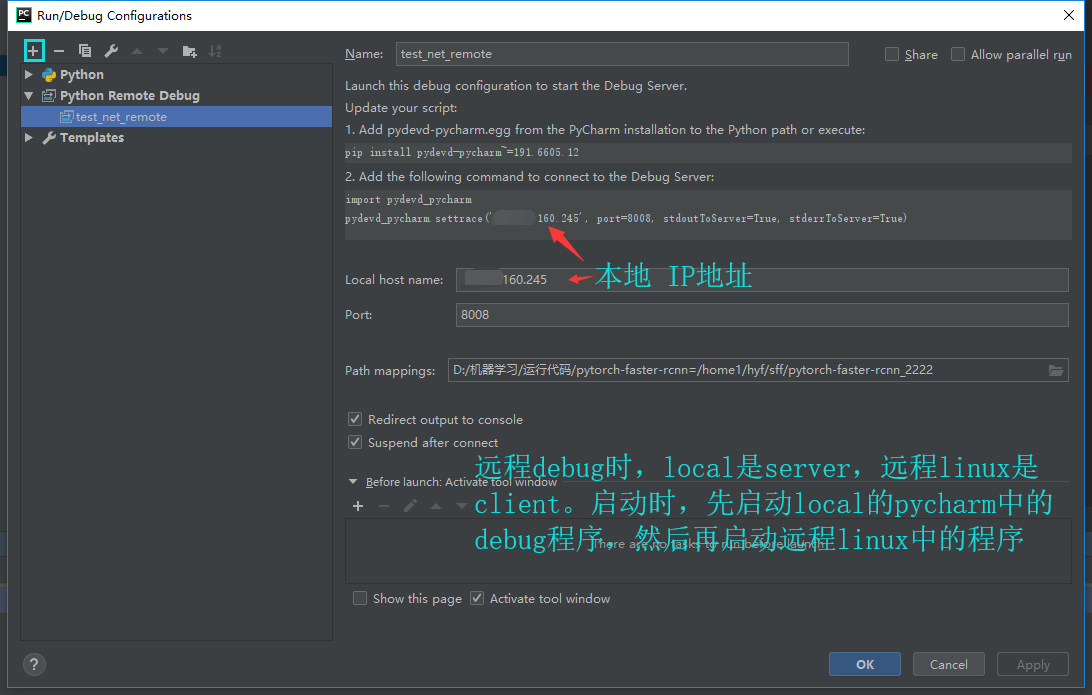The height and width of the screenshot is (695, 1092).
Task: Click the Apply button
Action: coord(1032,664)
